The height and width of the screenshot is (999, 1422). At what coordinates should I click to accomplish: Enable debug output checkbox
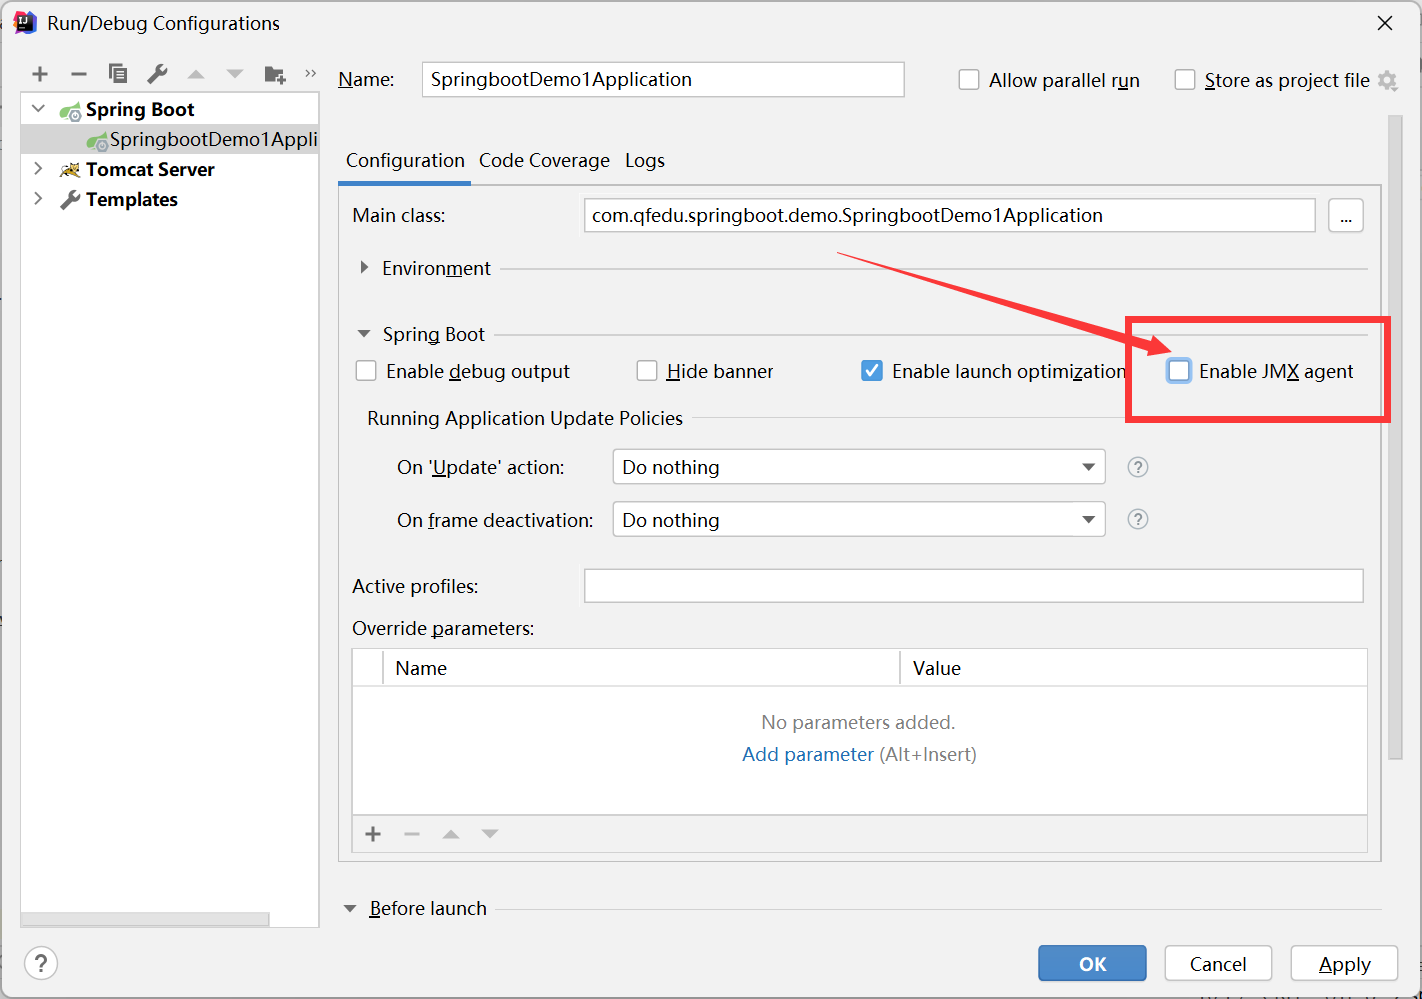coord(366,371)
